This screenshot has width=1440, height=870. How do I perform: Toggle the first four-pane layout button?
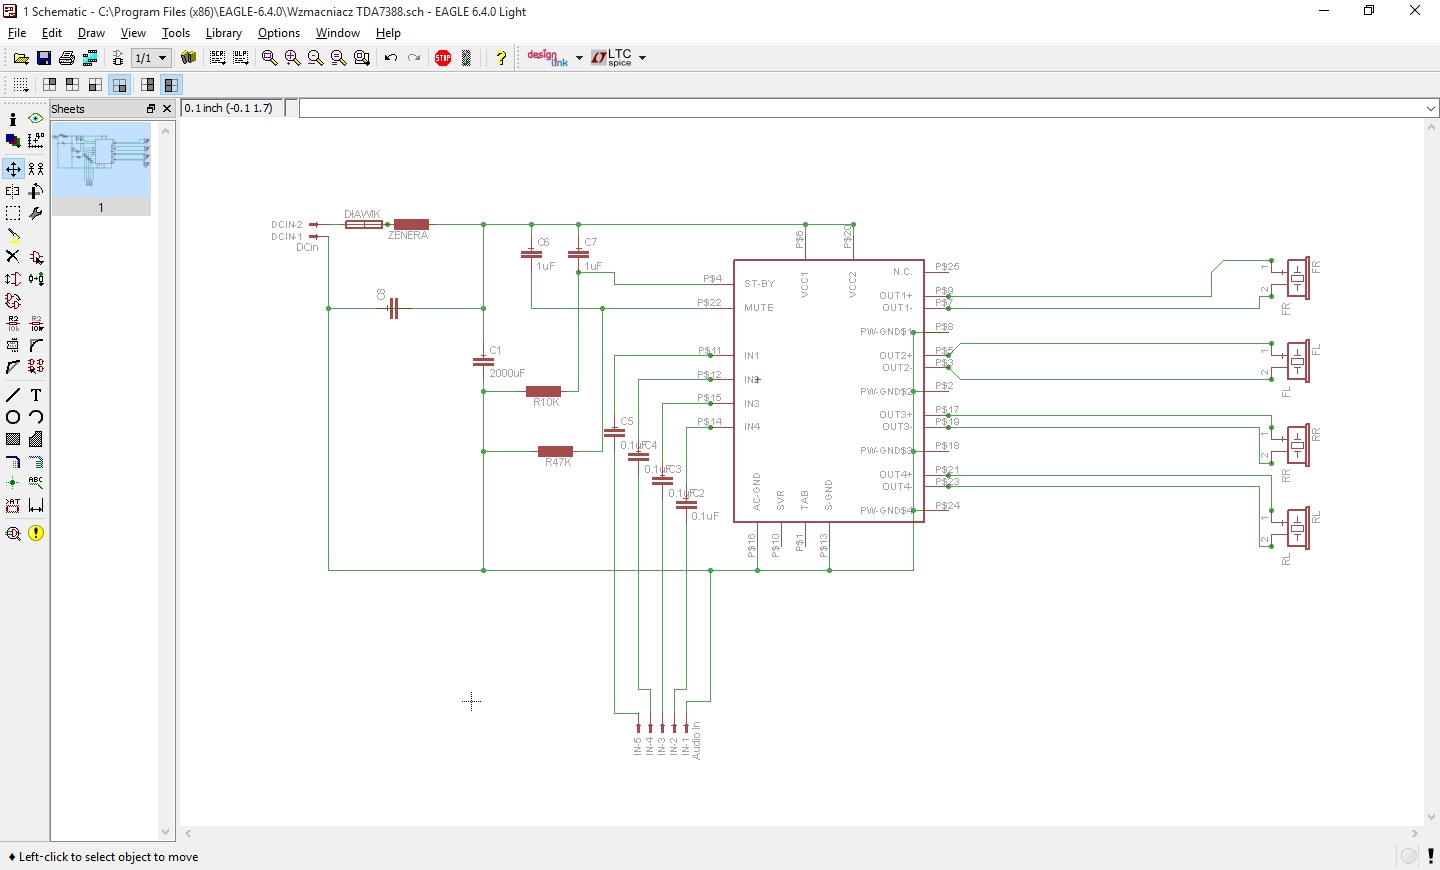(49, 85)
